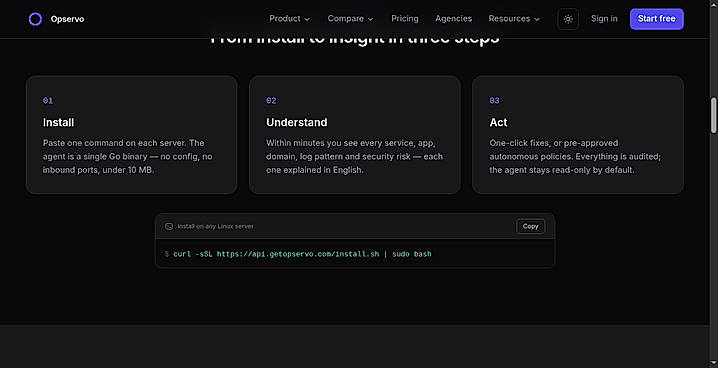Image resolution: width=718 pixels, height=368 pixels.
Task: Click the "Act" step heading
Action: coord(498,122)
